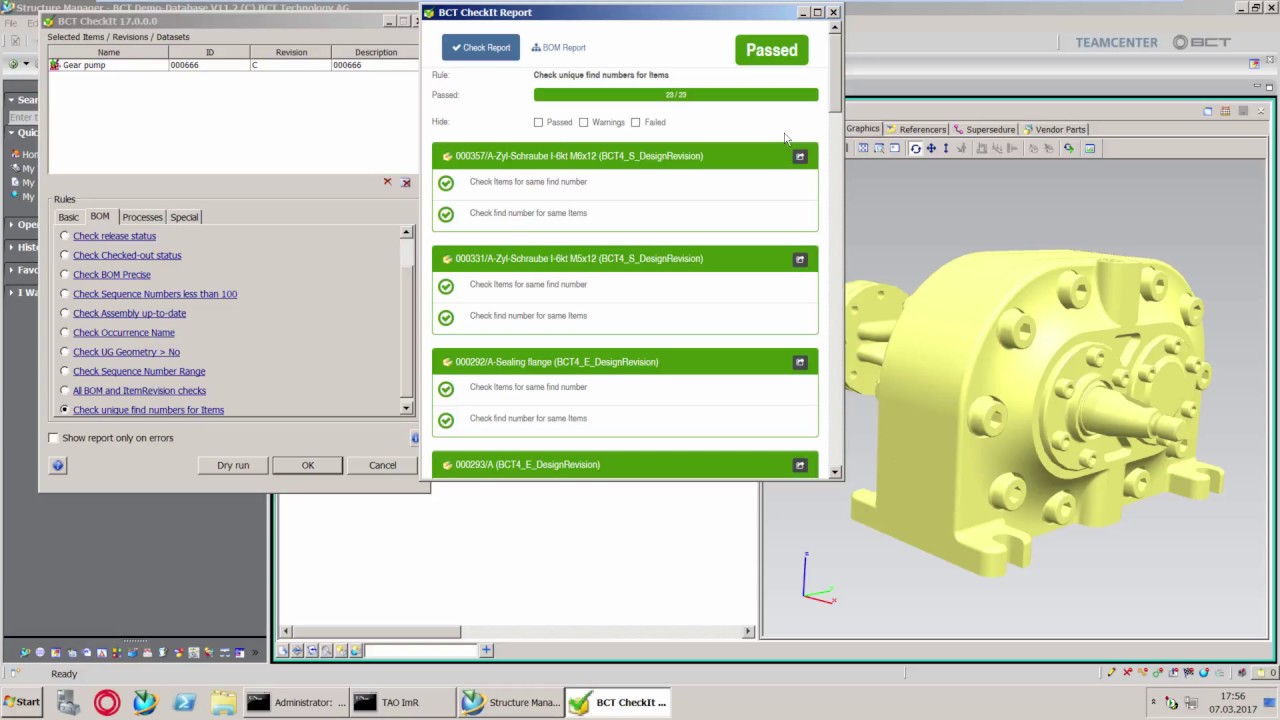
Task: Select the Check Report tab
Action: click(x=481, y=48)
